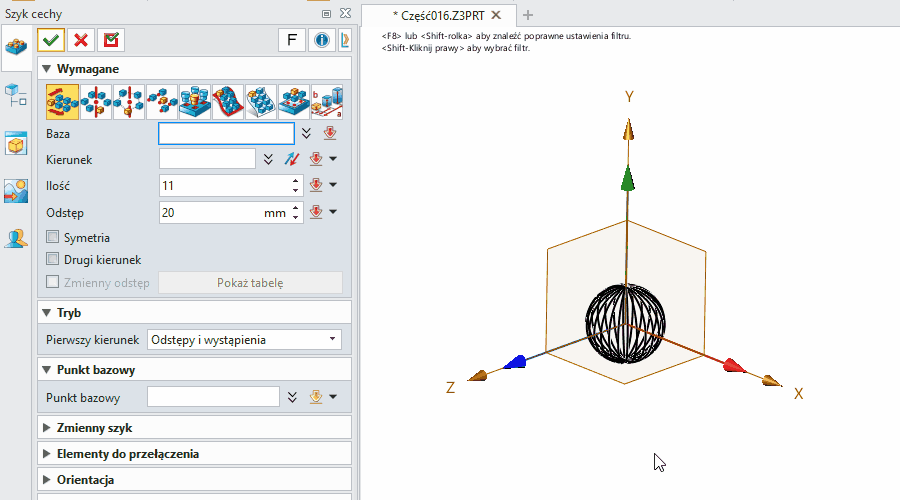Collapse the Wymagane section
This screenshot has width=900, height=500.
click(x=48, y=69)
